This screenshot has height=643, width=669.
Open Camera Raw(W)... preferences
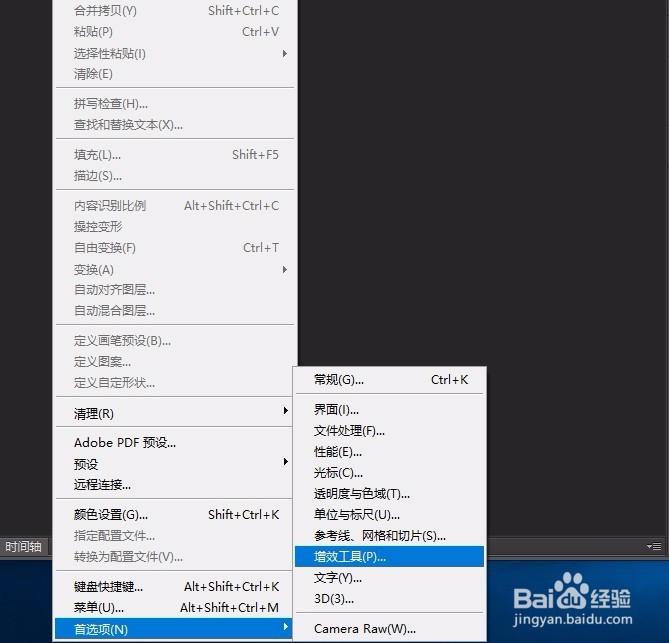coord(390,628)
